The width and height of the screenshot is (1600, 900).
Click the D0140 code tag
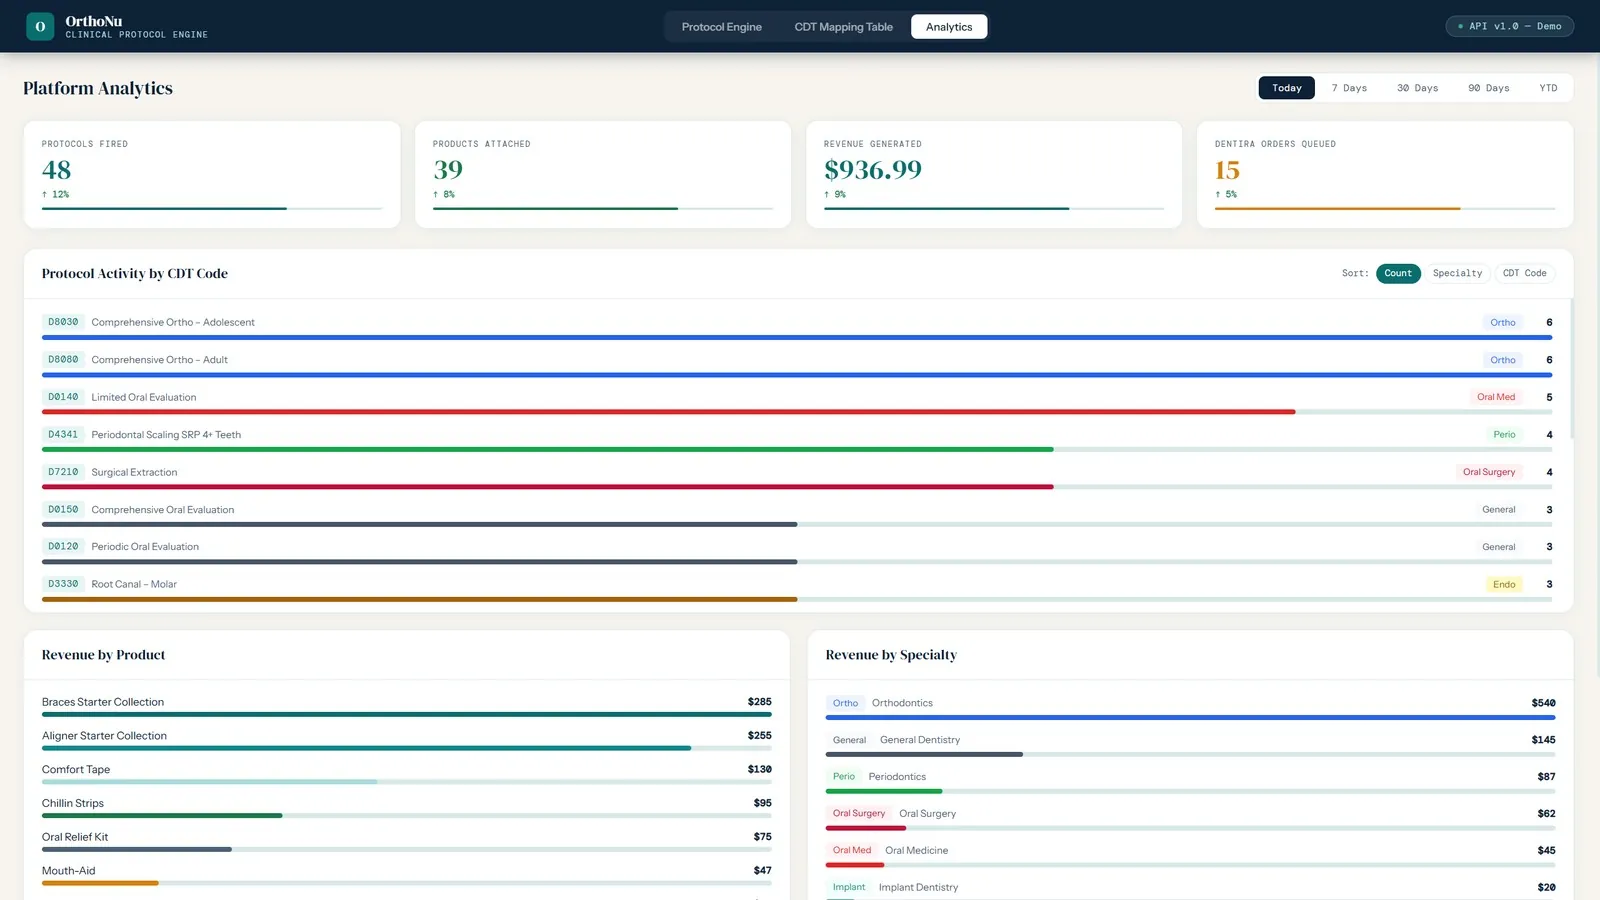[x=63, y=397]
